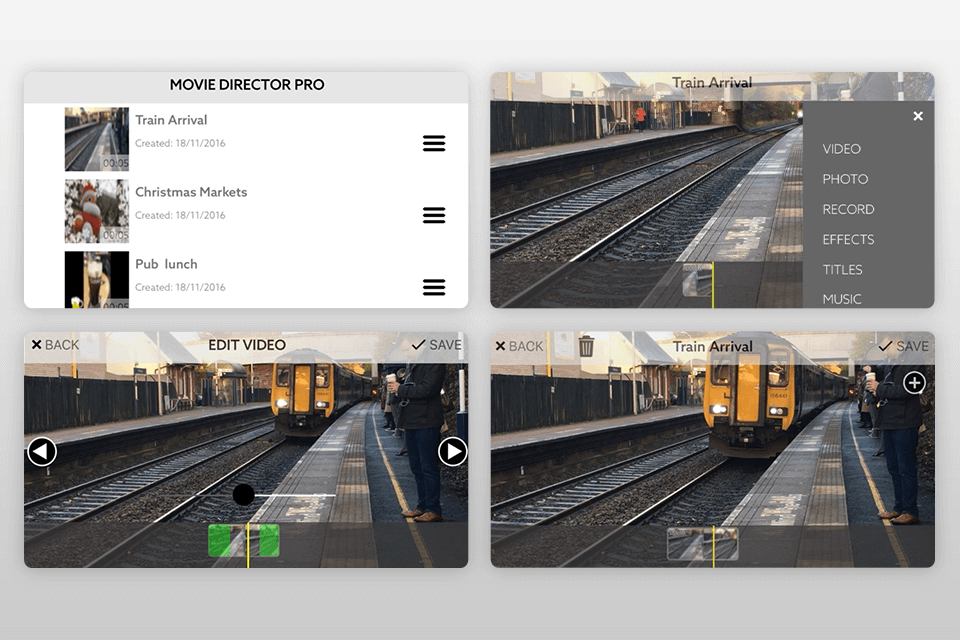Choose TITLES from the side menu

(x=842, y=269)
